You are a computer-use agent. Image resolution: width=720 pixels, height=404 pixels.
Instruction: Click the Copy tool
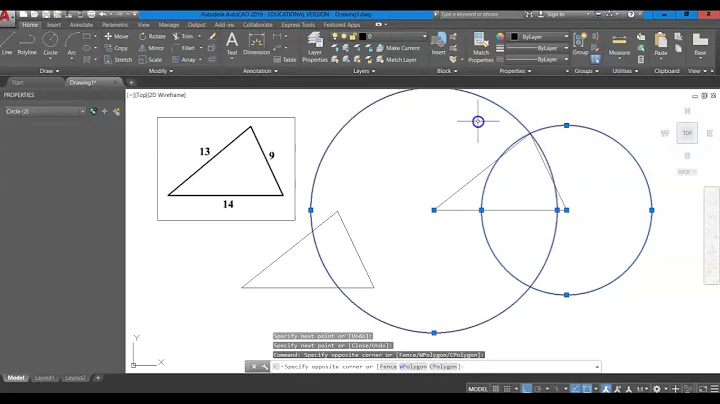tap(116, 48)
